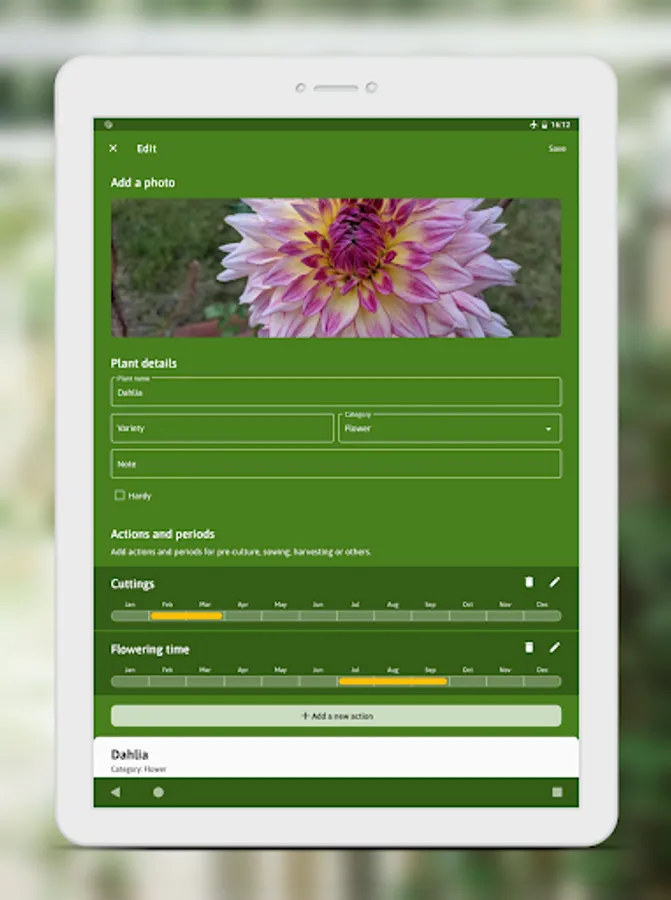Click the Dec segment in Cuttings timeline
This screenshot has height=900, width=671.
pyautogui.click(x=542, y=616)
